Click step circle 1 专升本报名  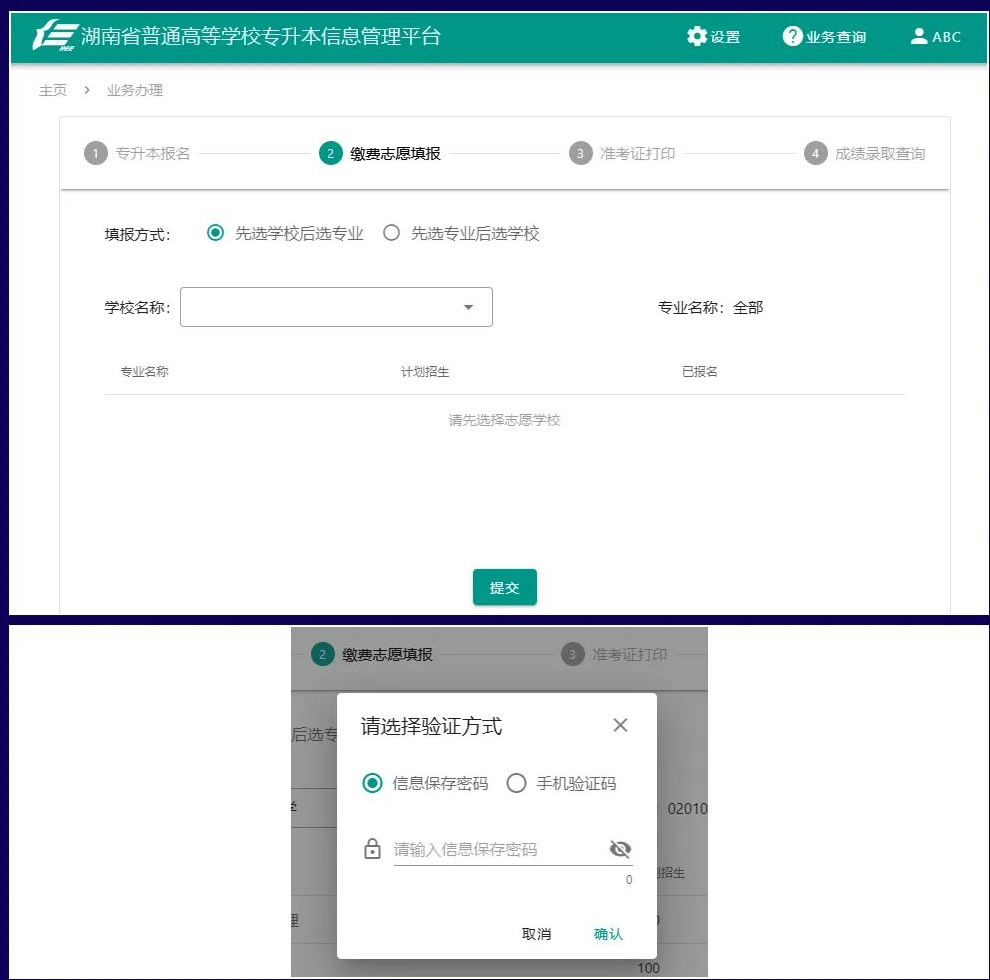tap(95, 154)
